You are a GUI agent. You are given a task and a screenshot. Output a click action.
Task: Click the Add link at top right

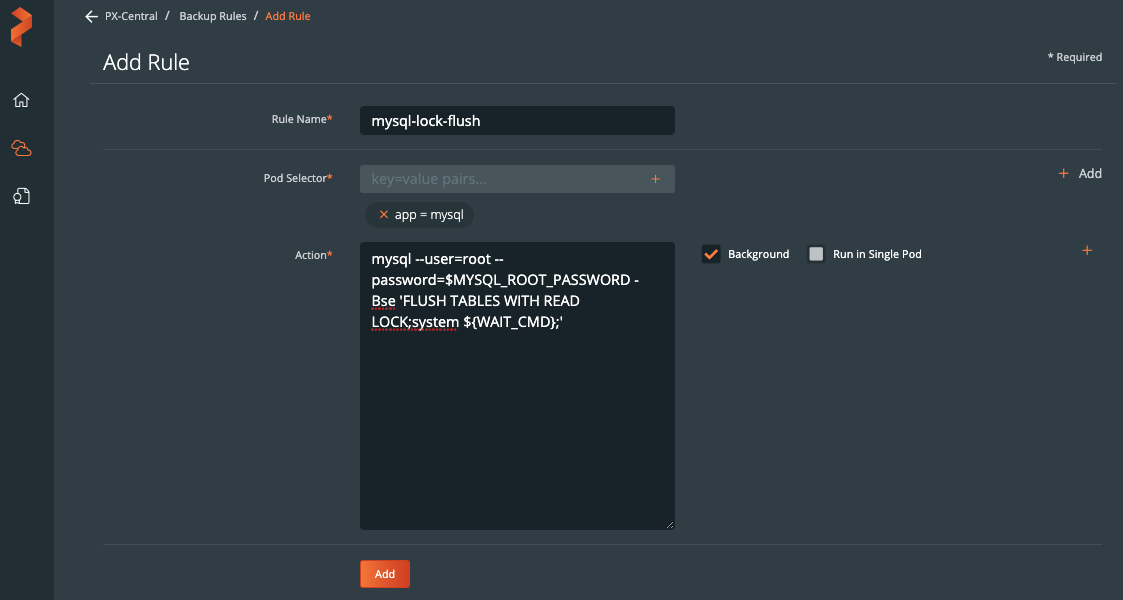click(1081, 173)
